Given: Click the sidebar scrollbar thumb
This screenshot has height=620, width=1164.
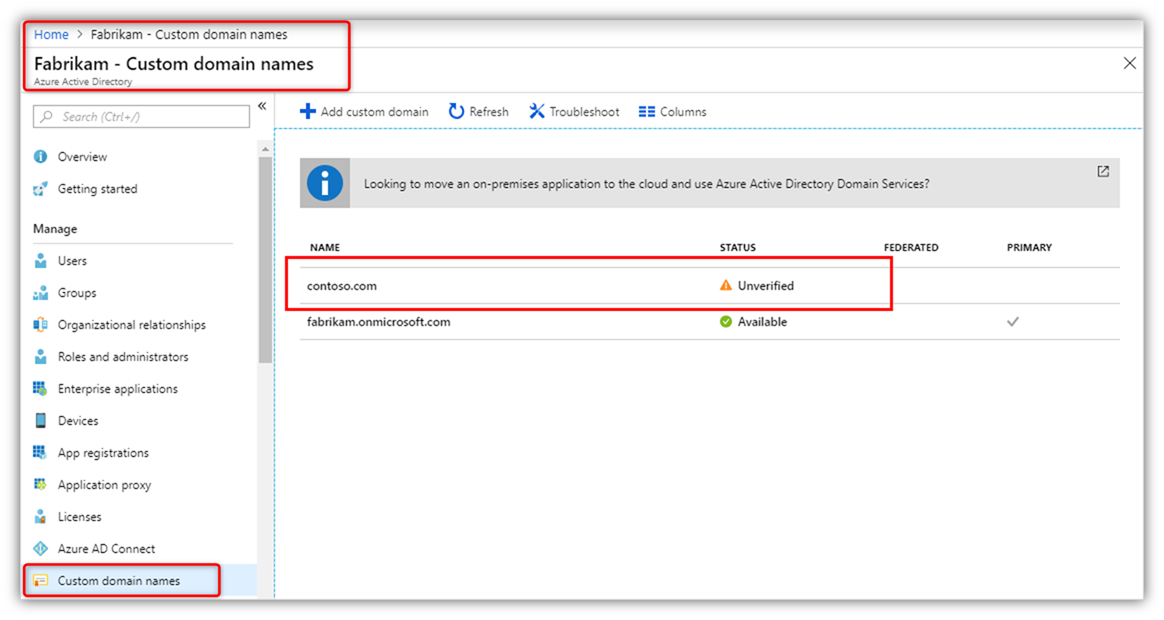Looking at the screenshot, I should (265, 260).
